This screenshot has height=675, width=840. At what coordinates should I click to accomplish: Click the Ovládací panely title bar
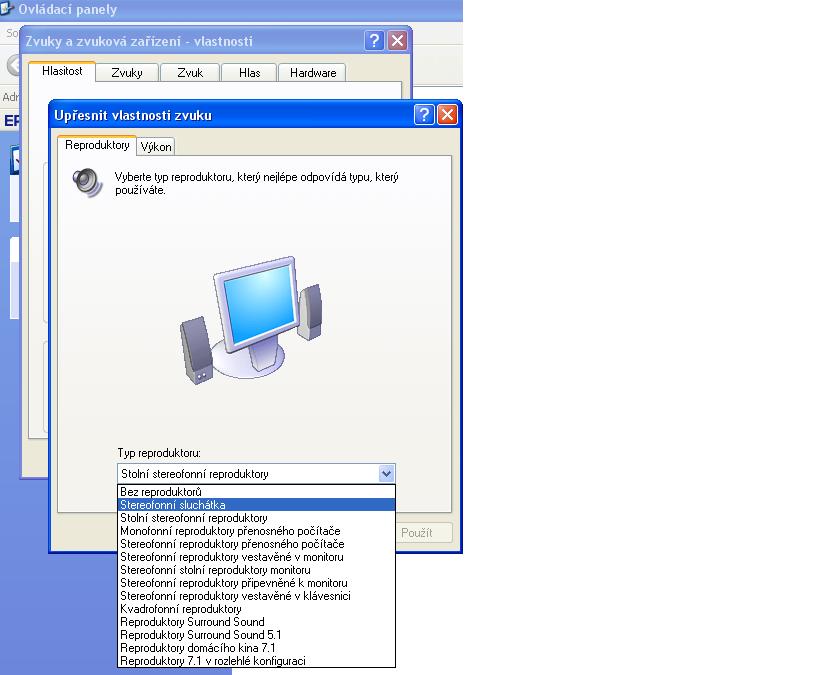click(x=231, y=10)
